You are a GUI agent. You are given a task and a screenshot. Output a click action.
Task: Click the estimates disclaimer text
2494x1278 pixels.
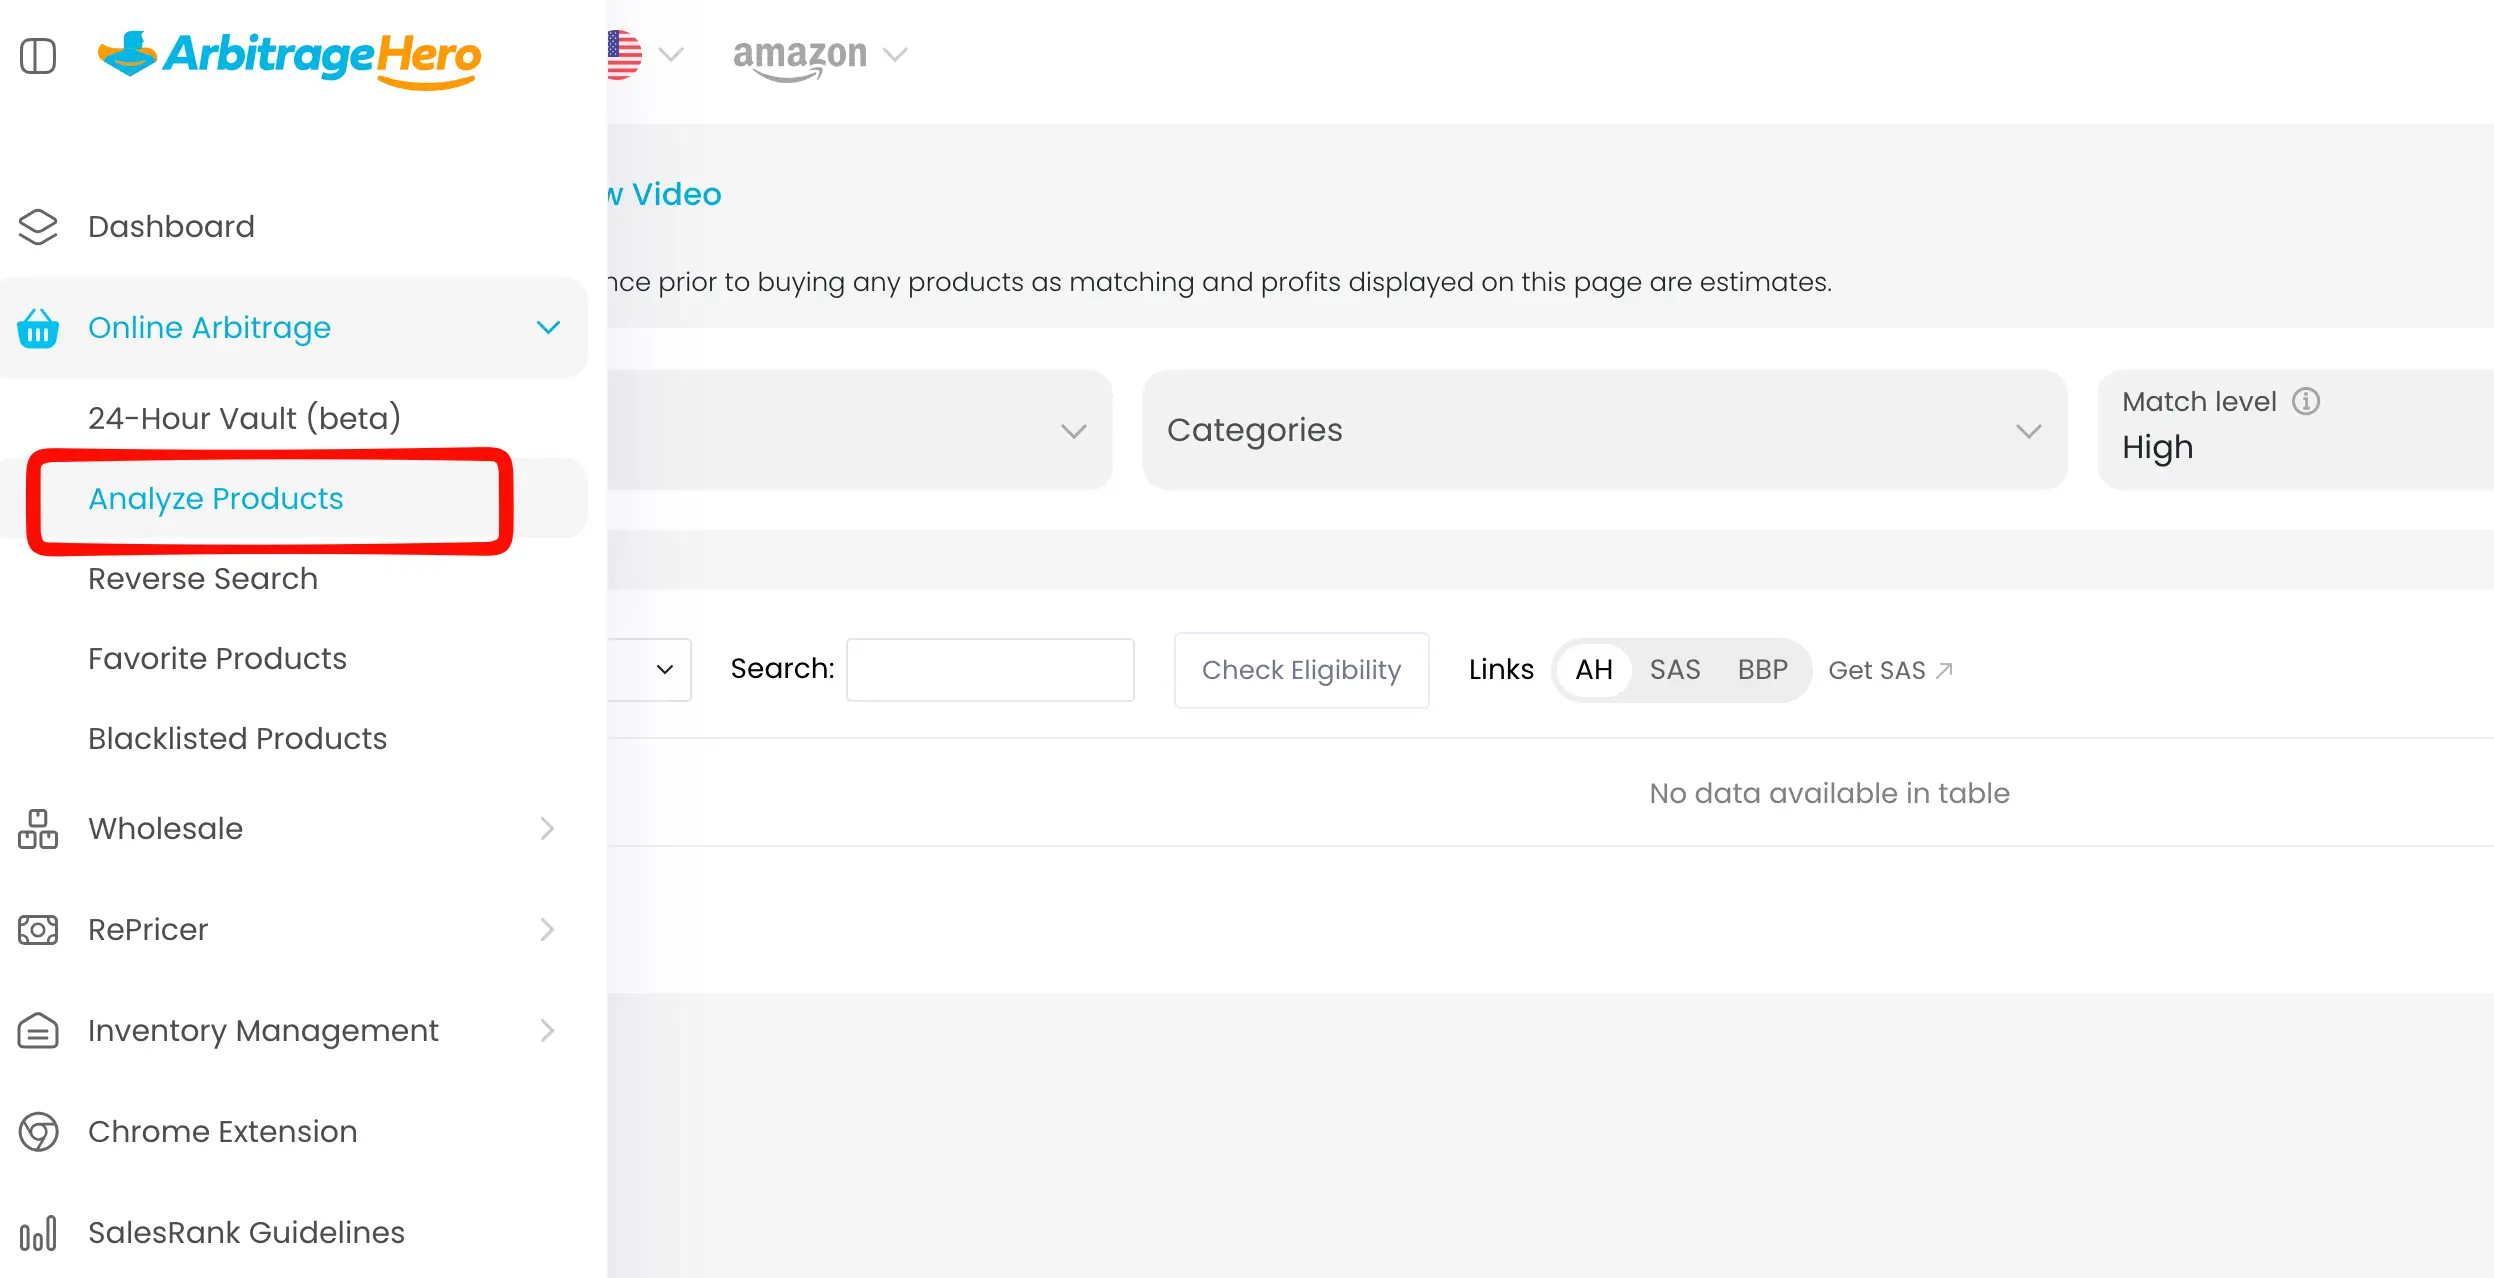coord(1219,282)
